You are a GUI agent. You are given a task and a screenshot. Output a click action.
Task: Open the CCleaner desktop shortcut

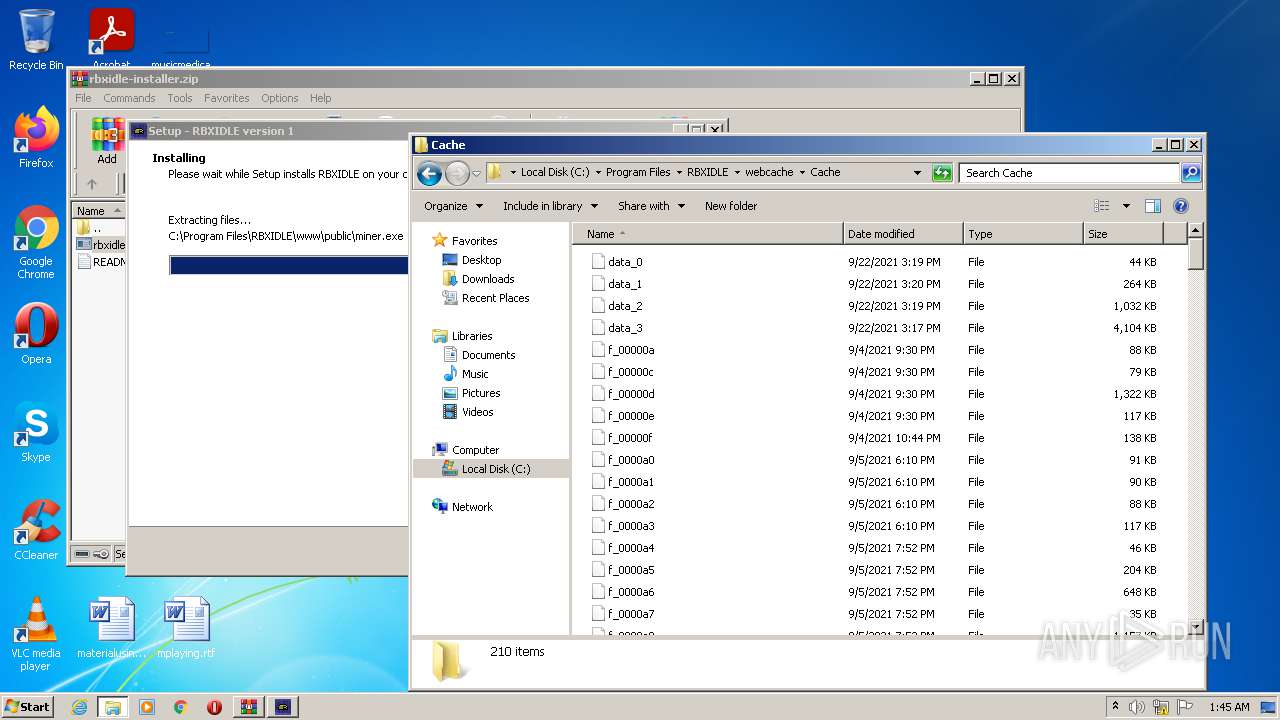(36, 530)
